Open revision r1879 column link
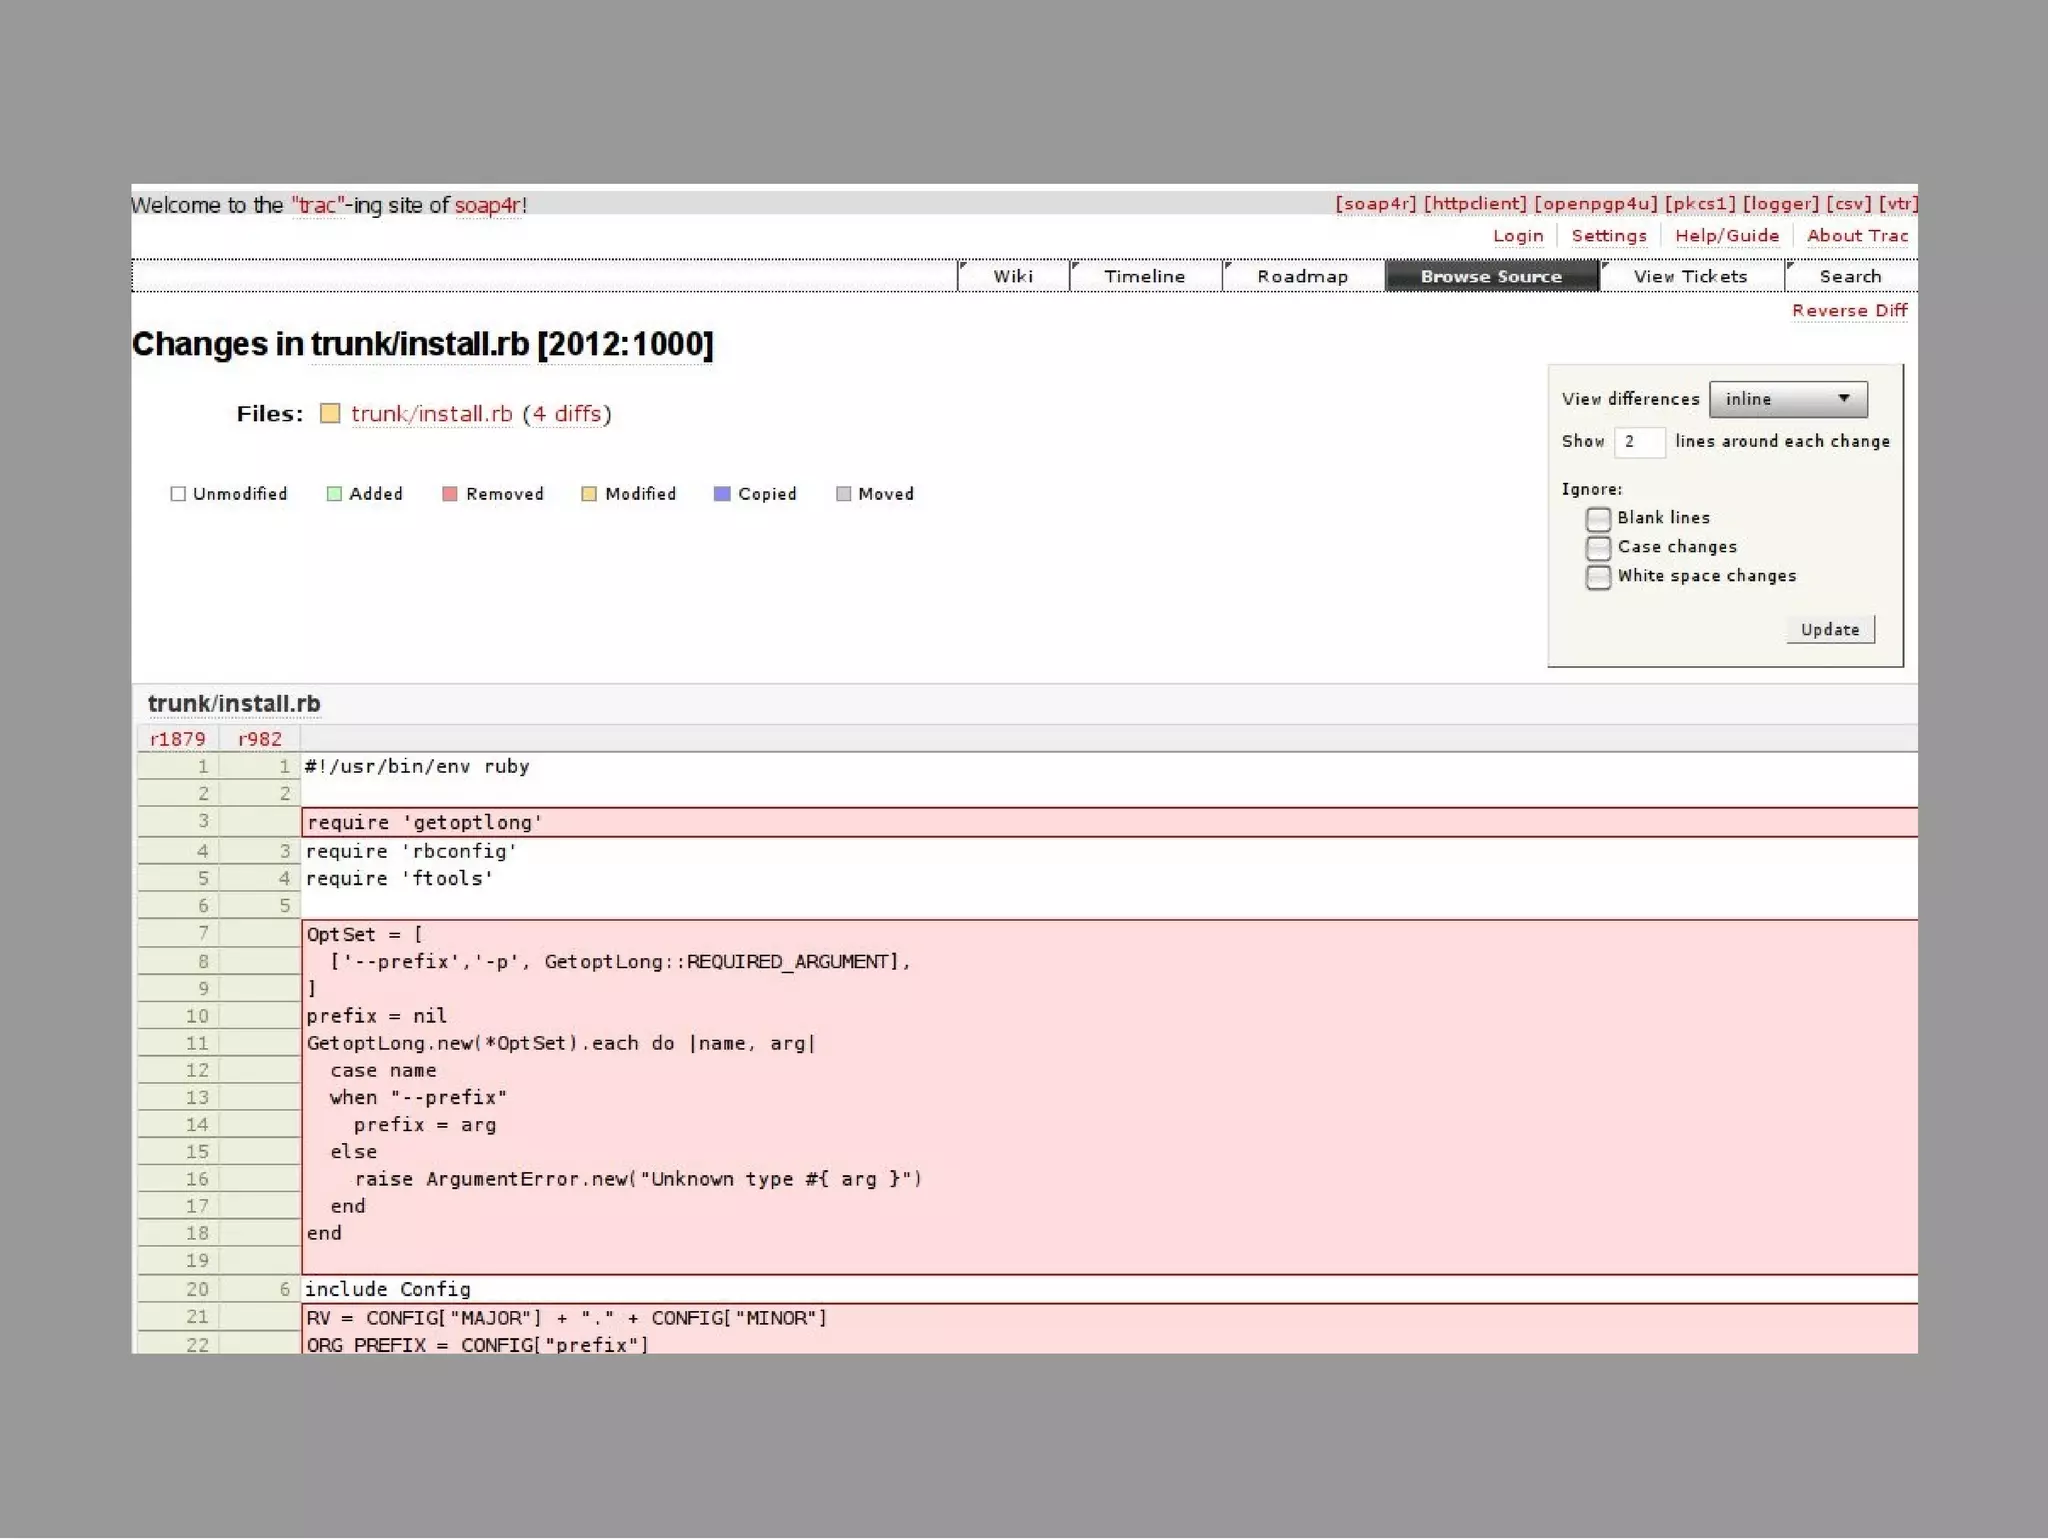Viewport: 2048px width, 1539px height. (177, 739)
